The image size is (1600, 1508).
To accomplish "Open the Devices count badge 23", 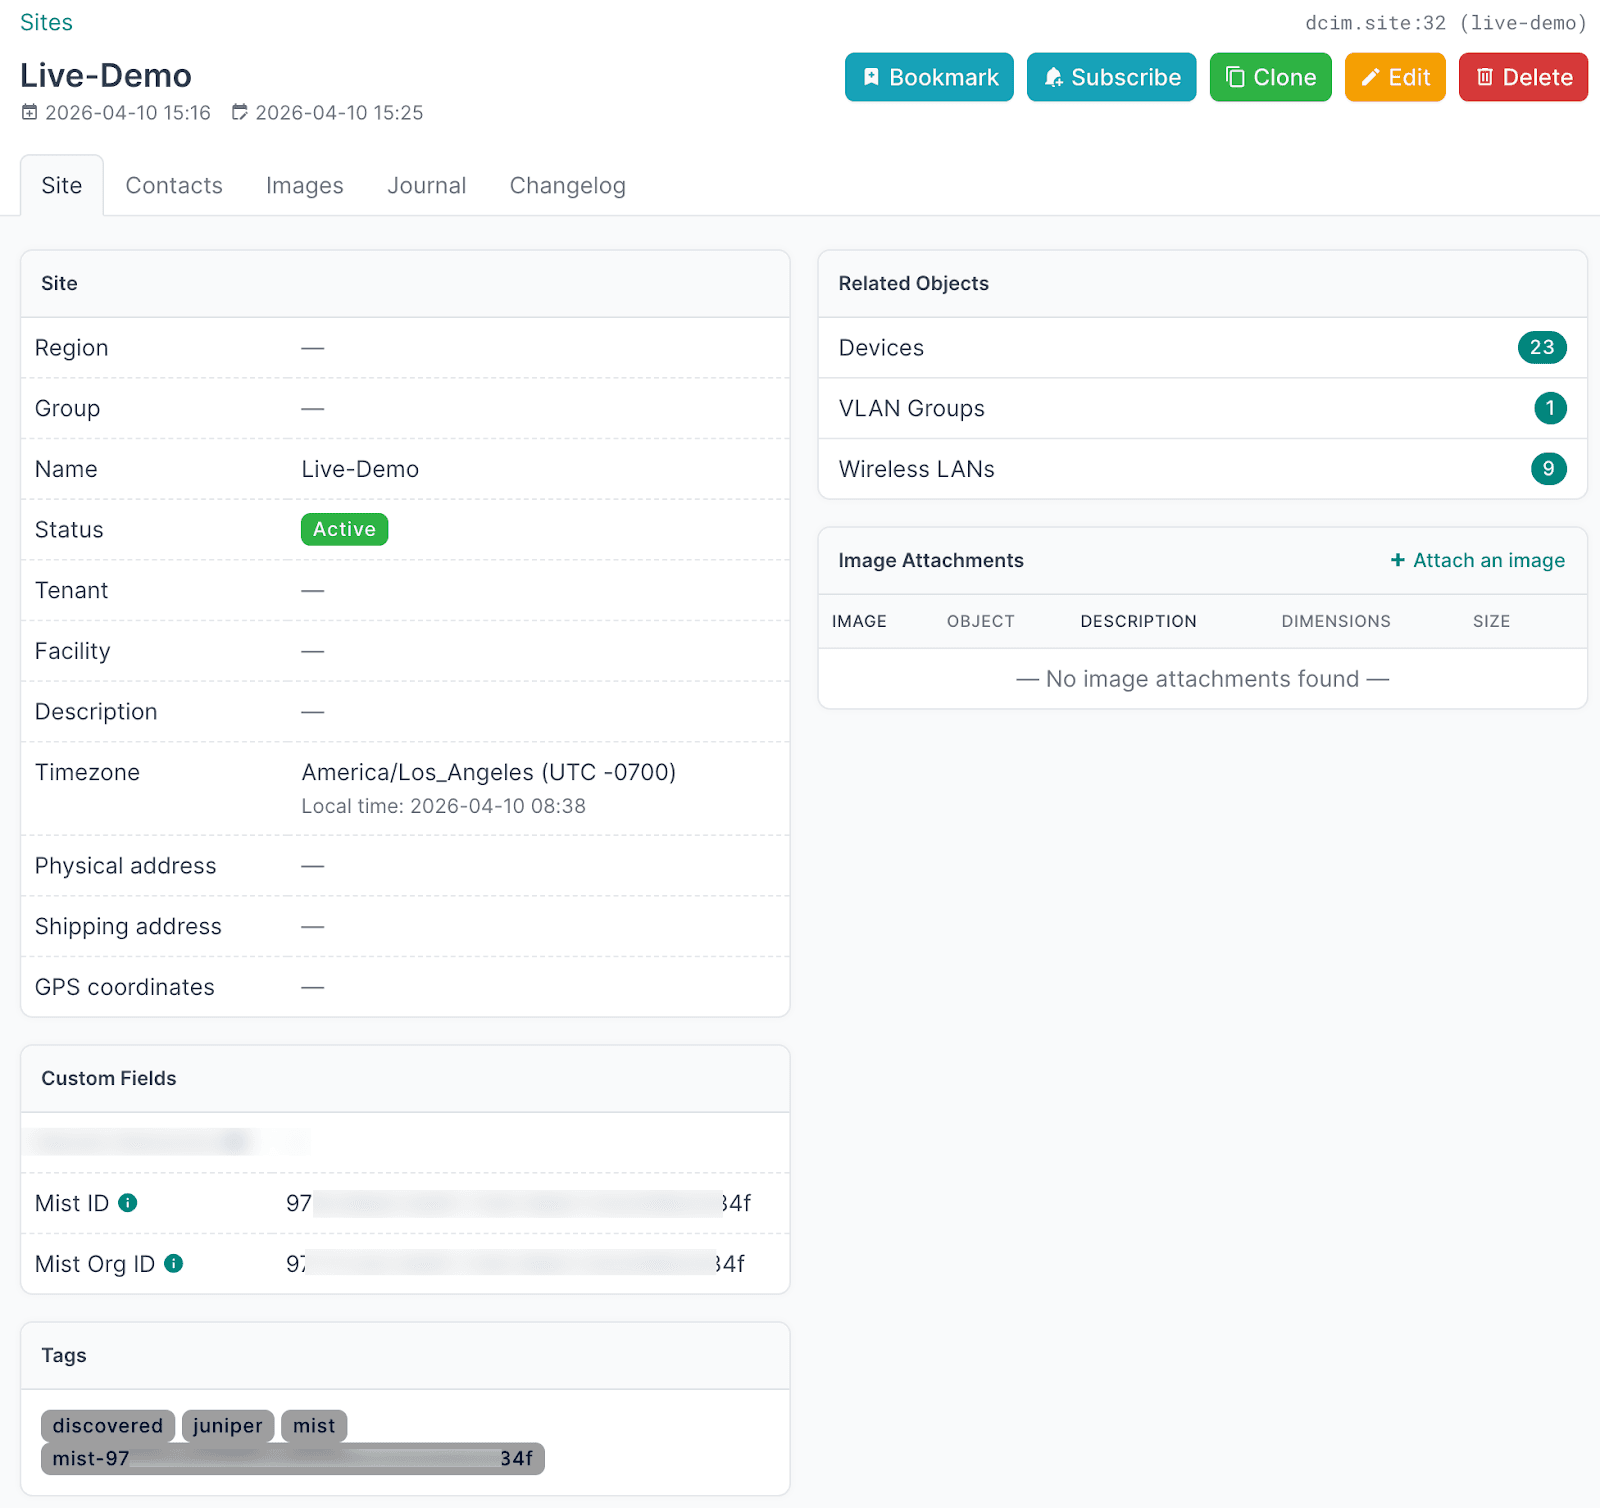I will 1541,347.
